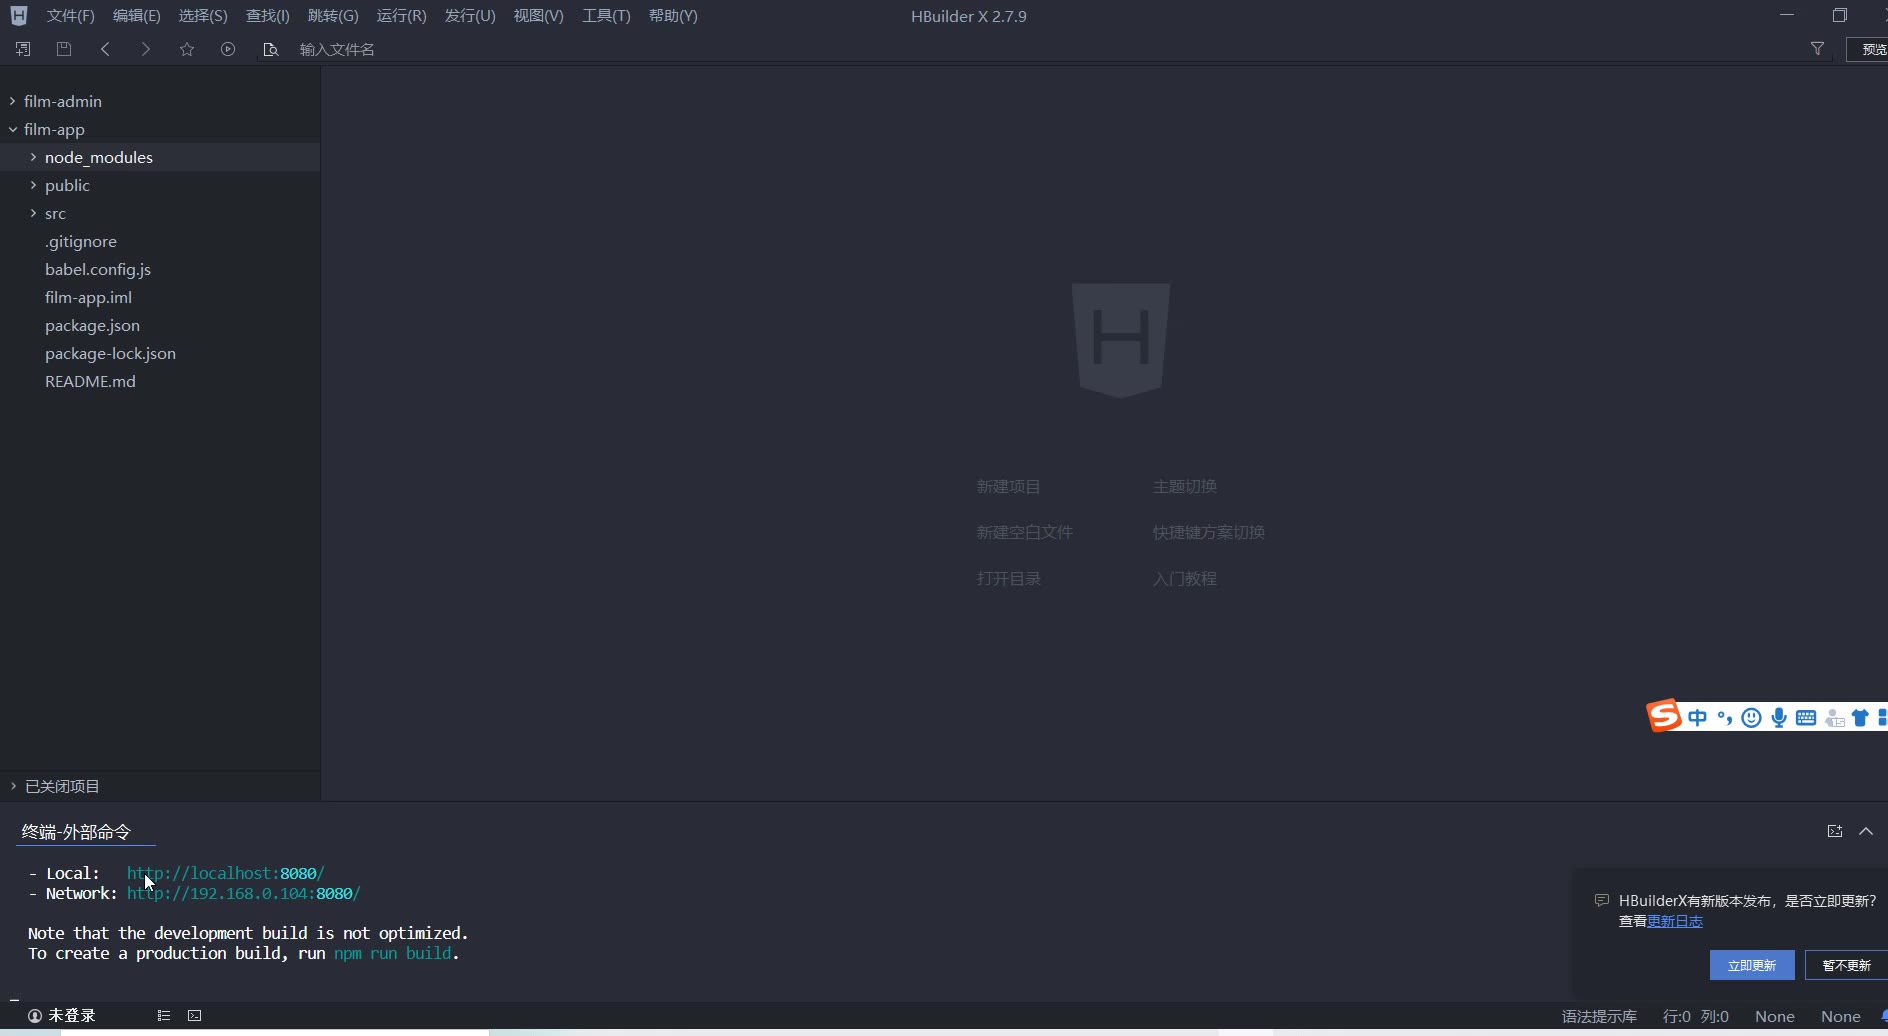This screenshot has width=1888, height=1036.
Task: Click 新建空白文件 on welcome screen
Action: 1024,532
